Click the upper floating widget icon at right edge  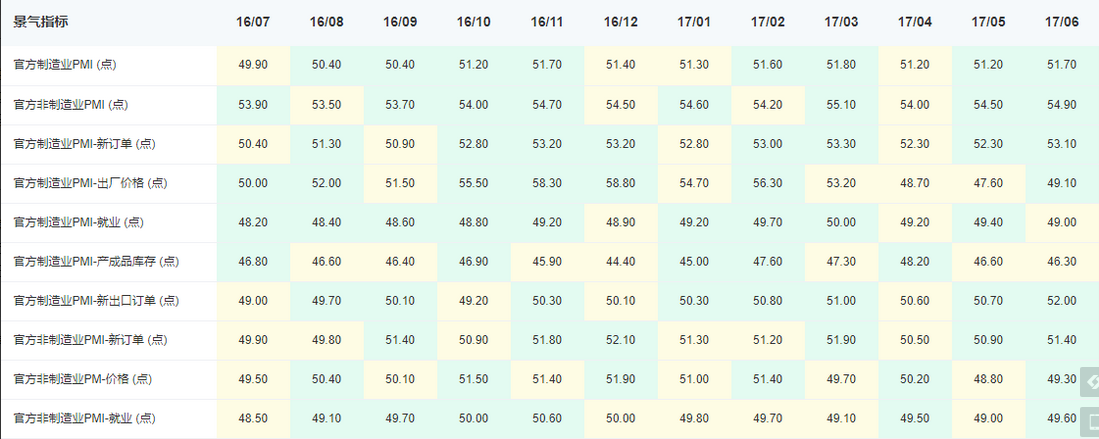[1088, 382]
